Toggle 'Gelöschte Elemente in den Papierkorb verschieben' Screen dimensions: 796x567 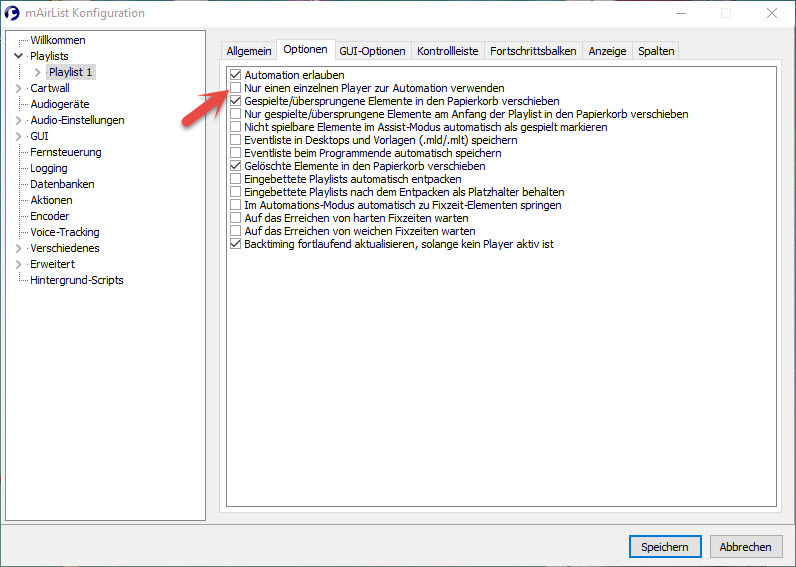[x=235, y=166]
